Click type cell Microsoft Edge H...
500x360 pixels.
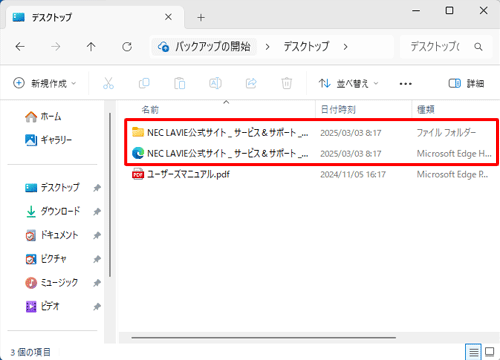[454, 154]
